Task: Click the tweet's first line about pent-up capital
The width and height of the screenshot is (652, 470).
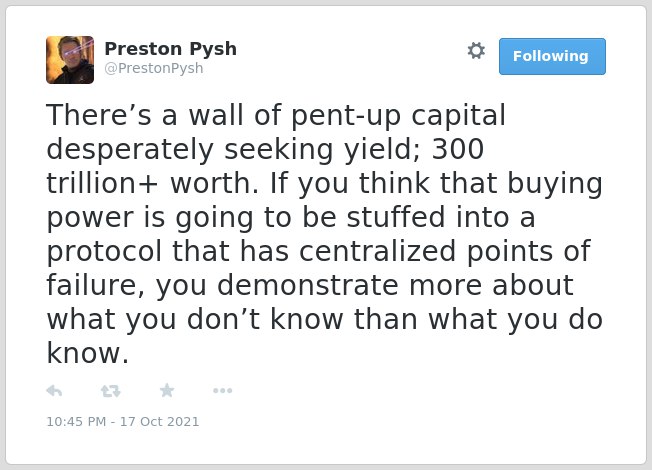Action: tap(276, 115)
